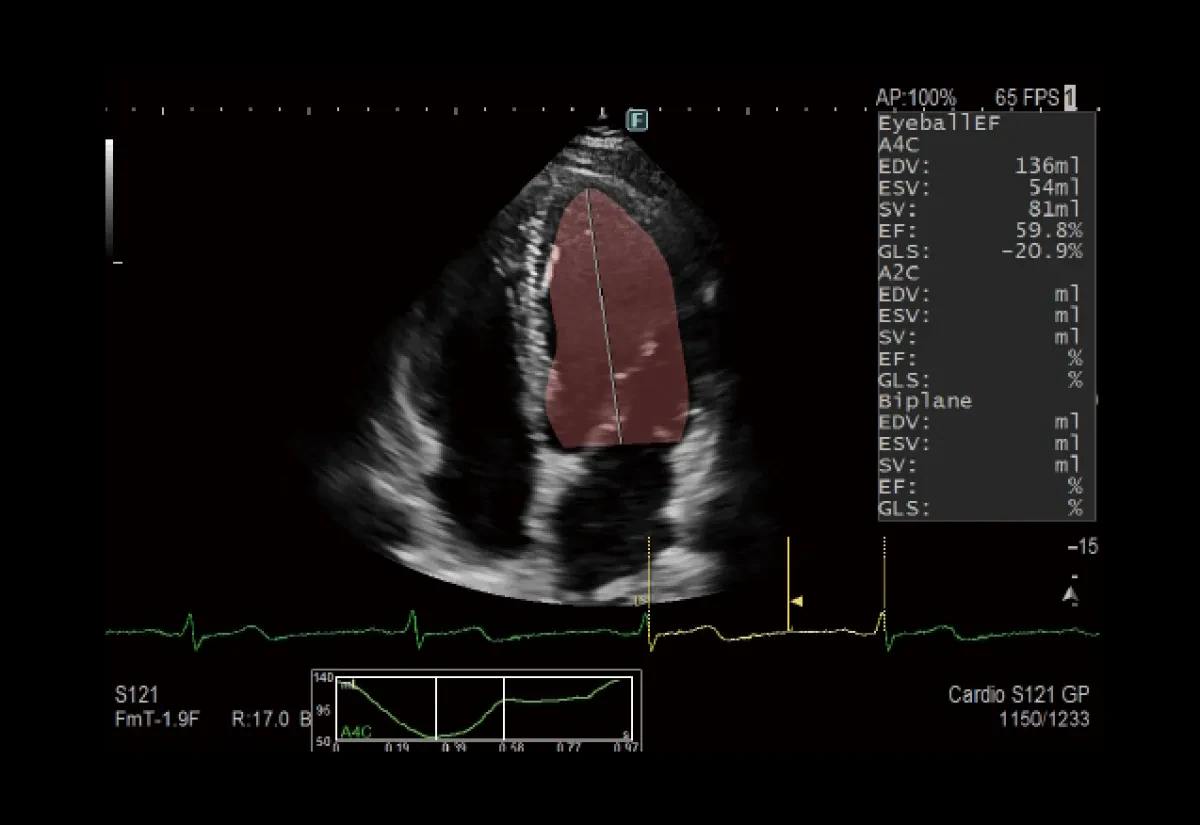Viewport: 1200px width, 825px height.
Task: Select the A2C section heading in results
Action: click(x=899, y=272)
